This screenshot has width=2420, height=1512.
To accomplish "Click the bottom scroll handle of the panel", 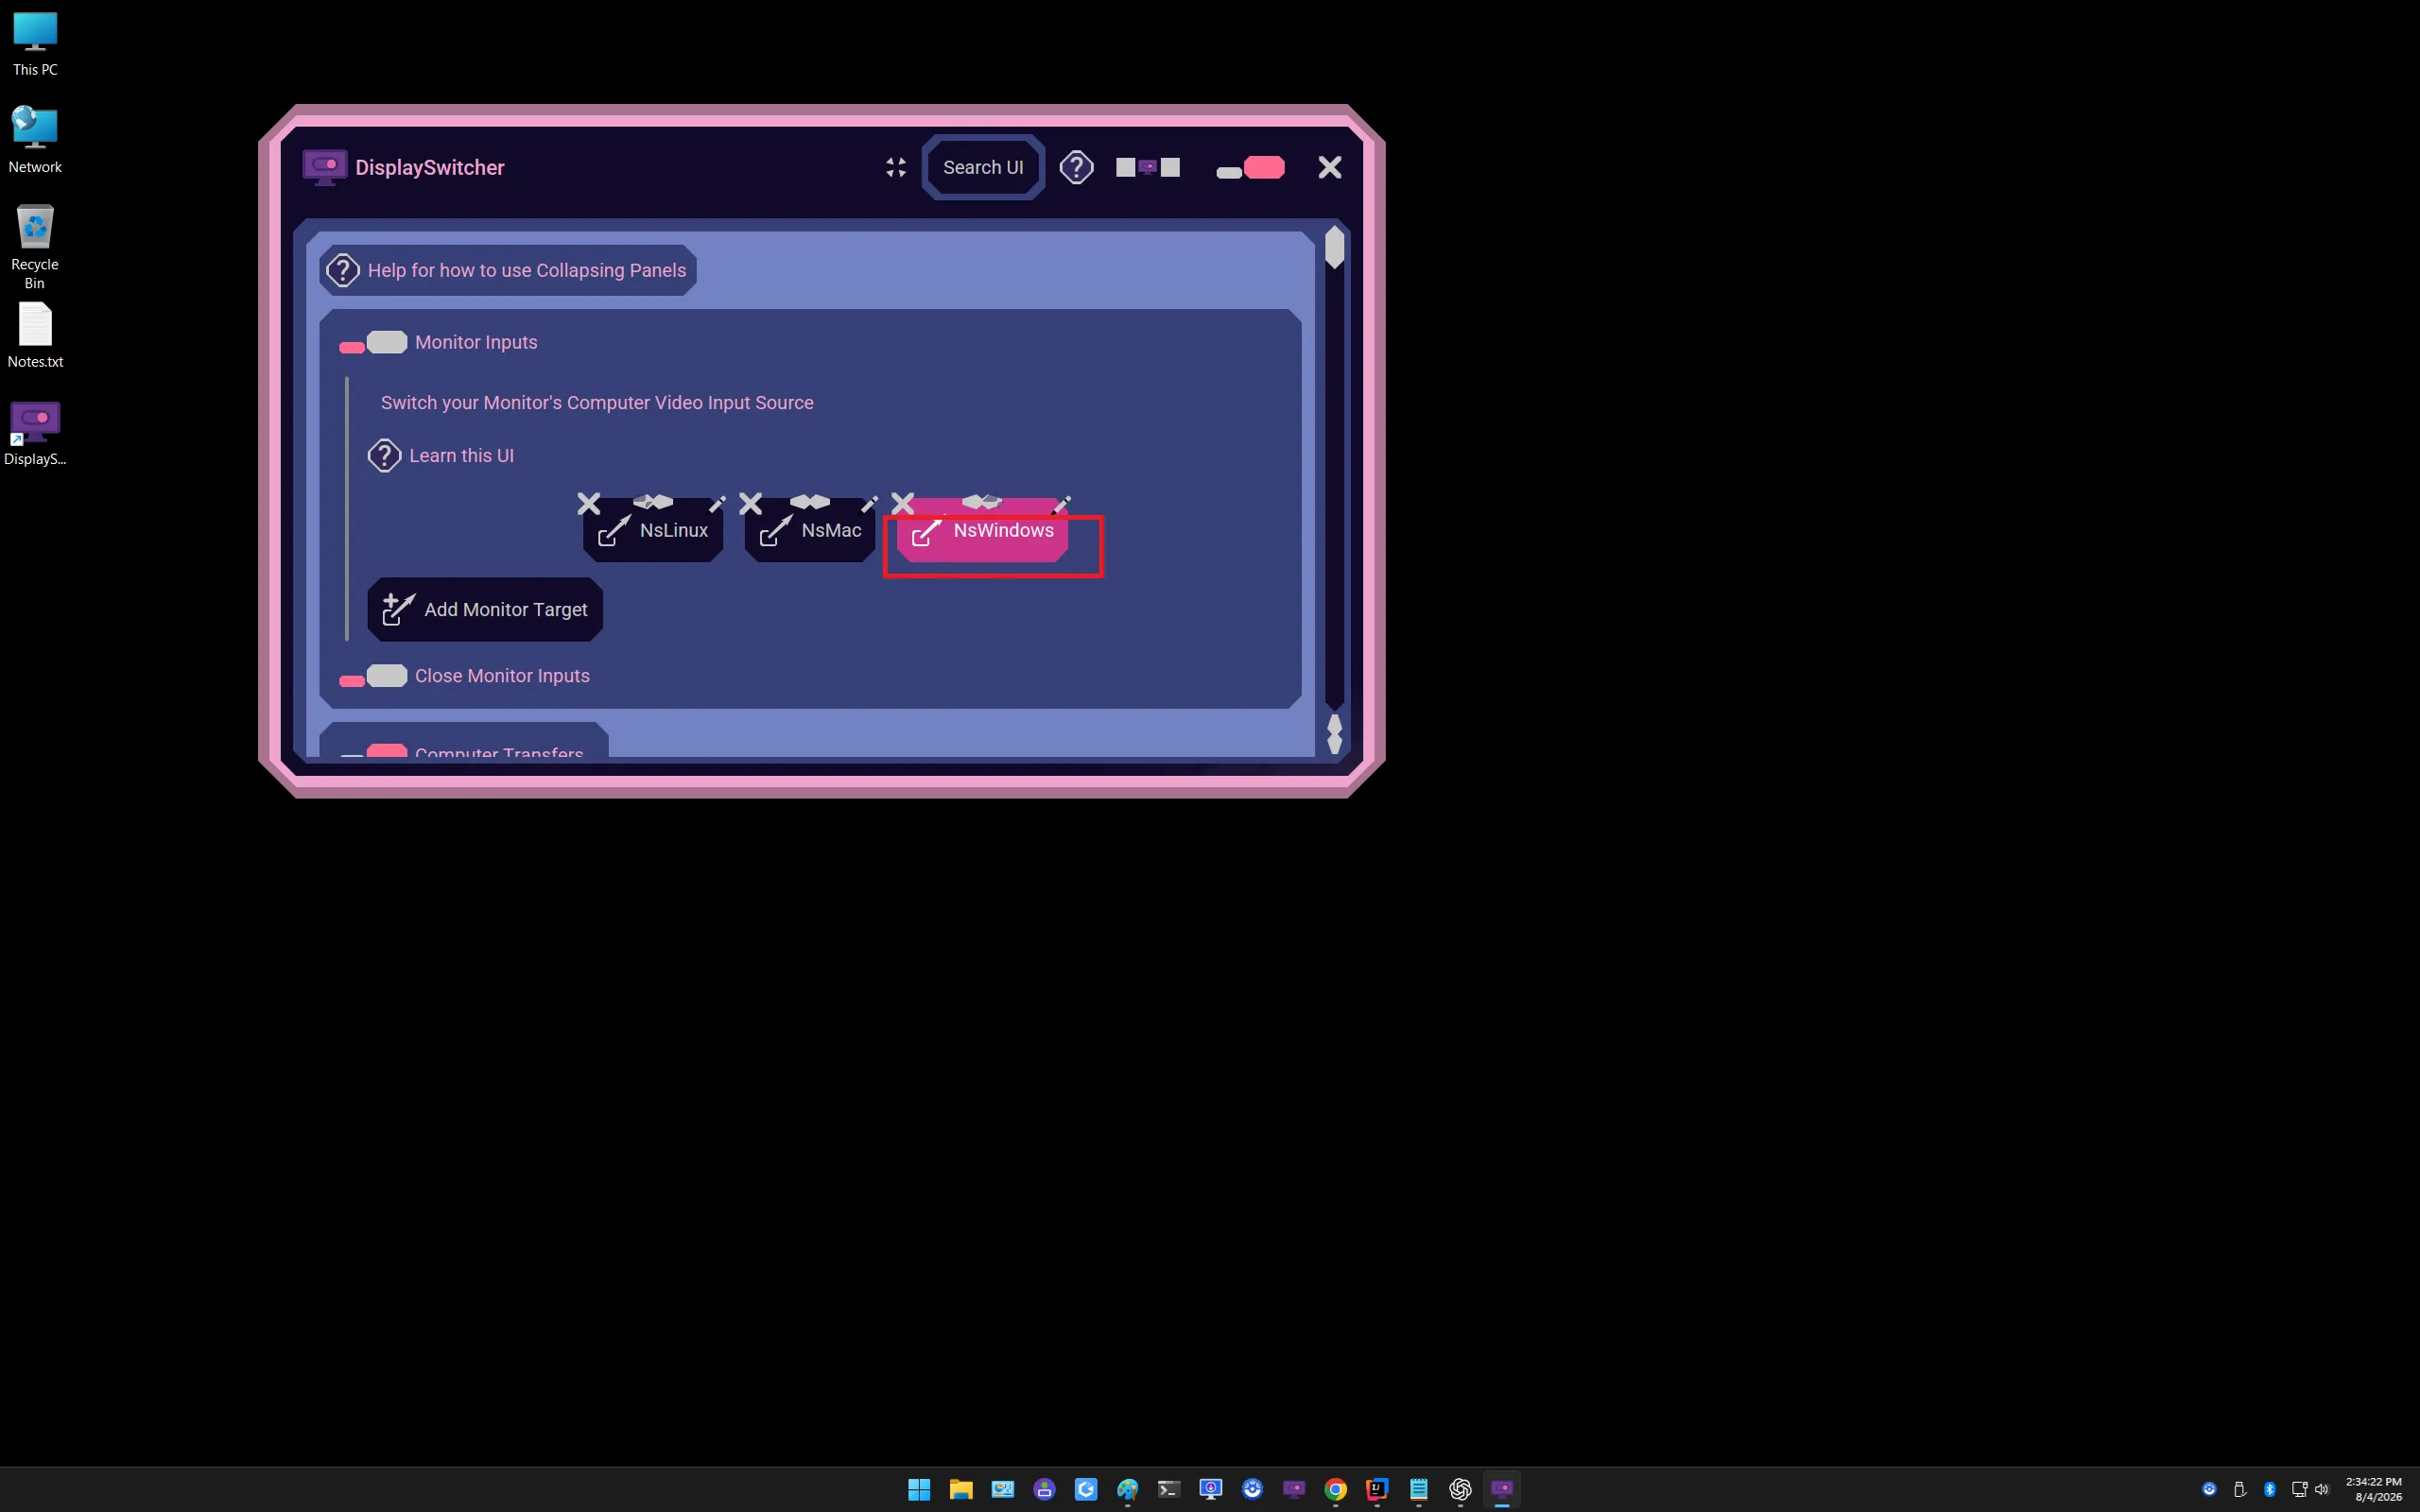I will point(1334,734).
